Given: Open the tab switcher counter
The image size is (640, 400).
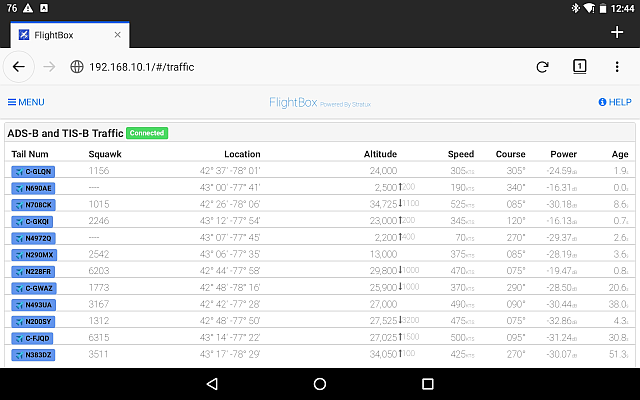Looking at the screenshot, I should pos(579,67).
